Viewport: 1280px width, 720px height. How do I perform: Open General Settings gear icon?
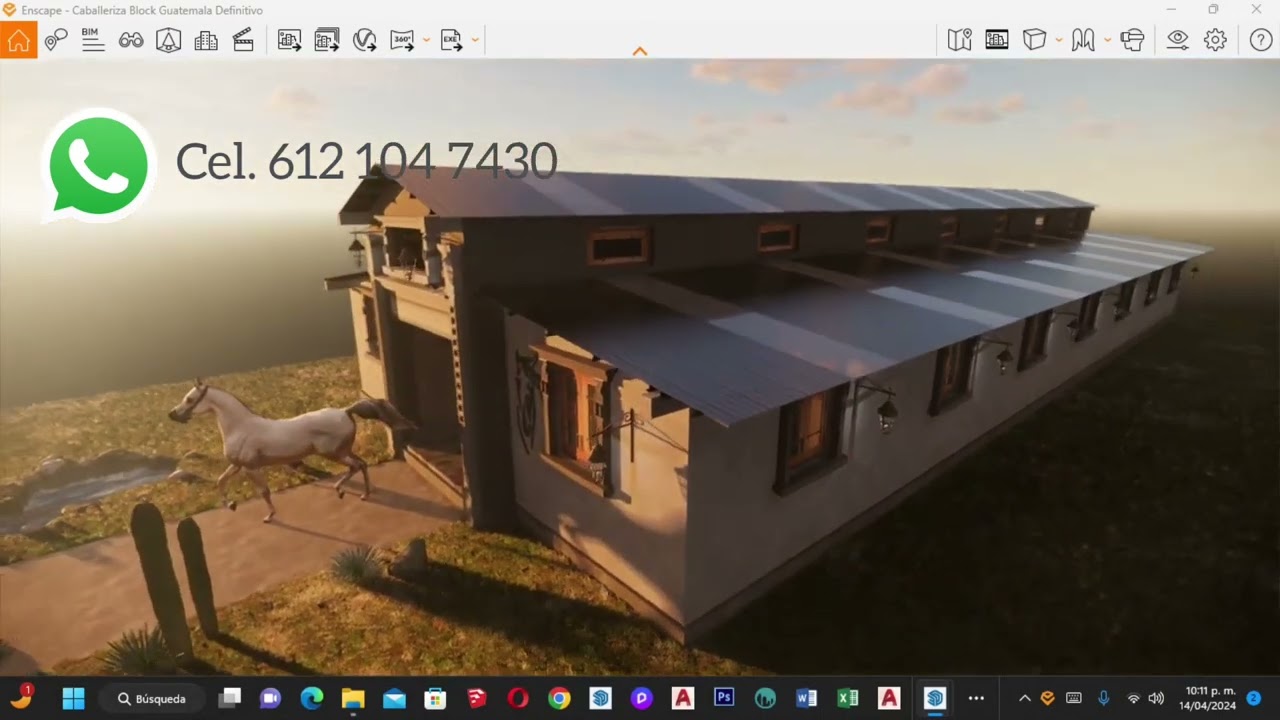click(x=1215, y=40)
